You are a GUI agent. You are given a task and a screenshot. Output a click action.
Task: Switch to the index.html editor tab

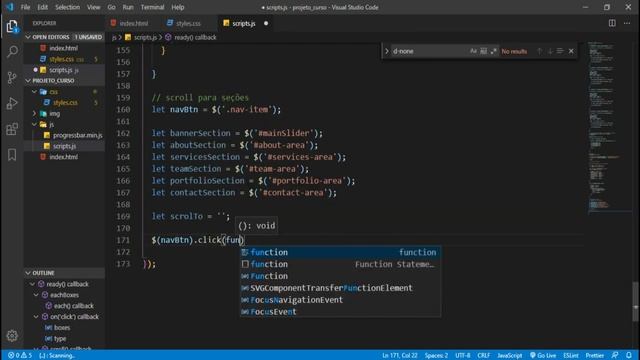133,23
